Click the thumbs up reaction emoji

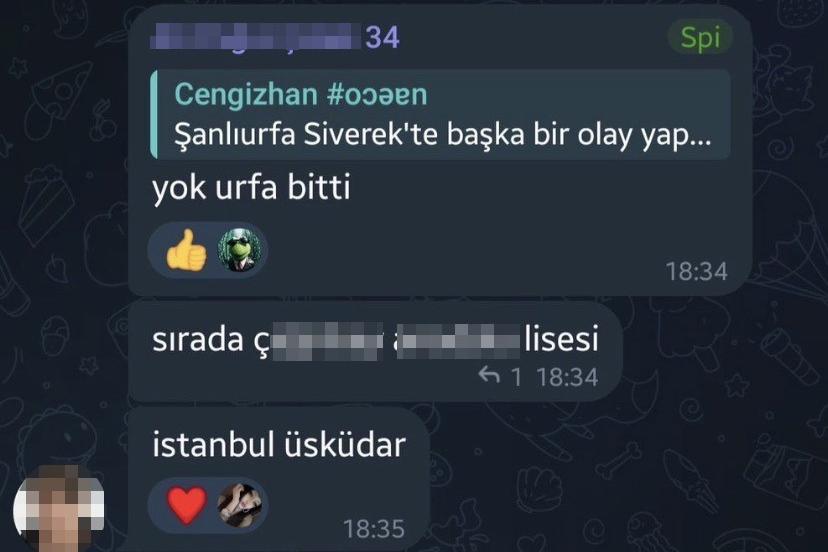pyautogui.click(x=186, y=250)
